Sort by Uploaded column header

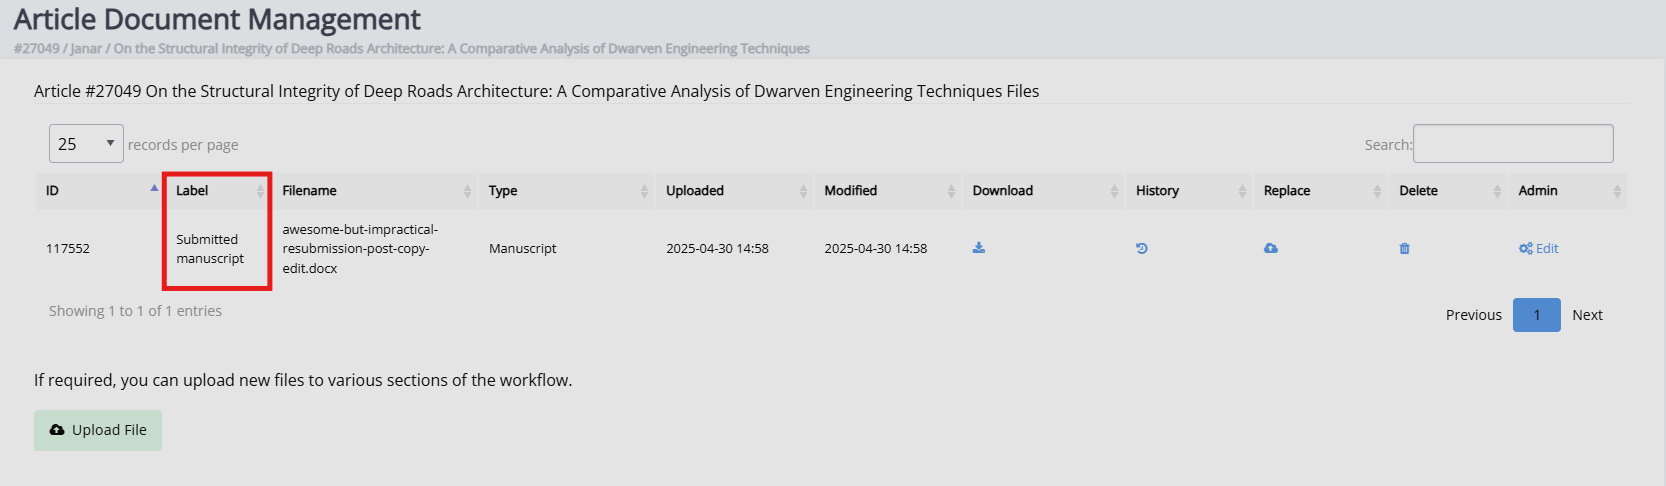click(735, 191)
